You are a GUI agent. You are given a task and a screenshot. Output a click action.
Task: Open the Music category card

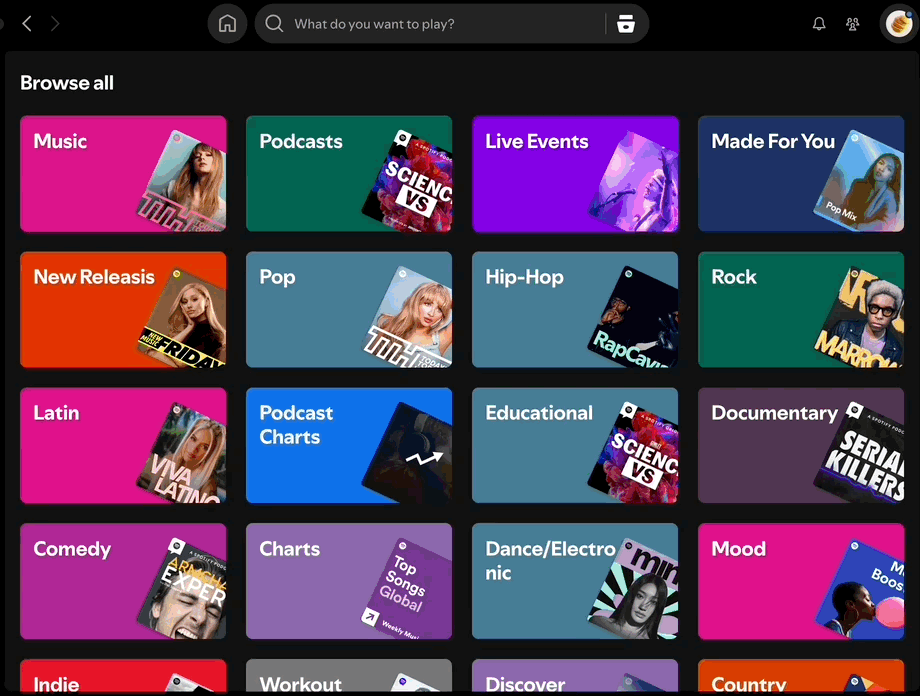[x=123, y=174]
